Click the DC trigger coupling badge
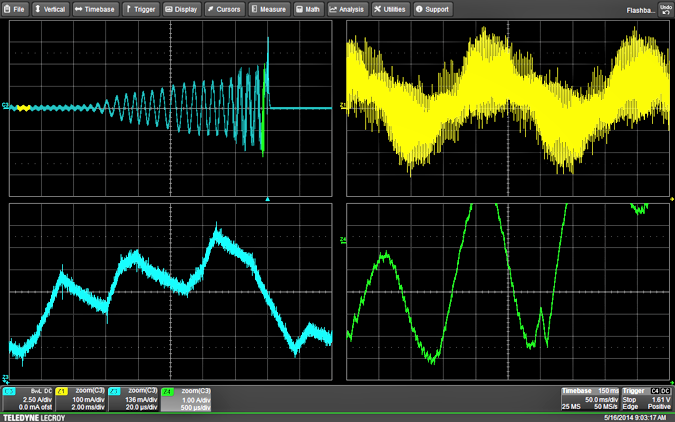 666,391
